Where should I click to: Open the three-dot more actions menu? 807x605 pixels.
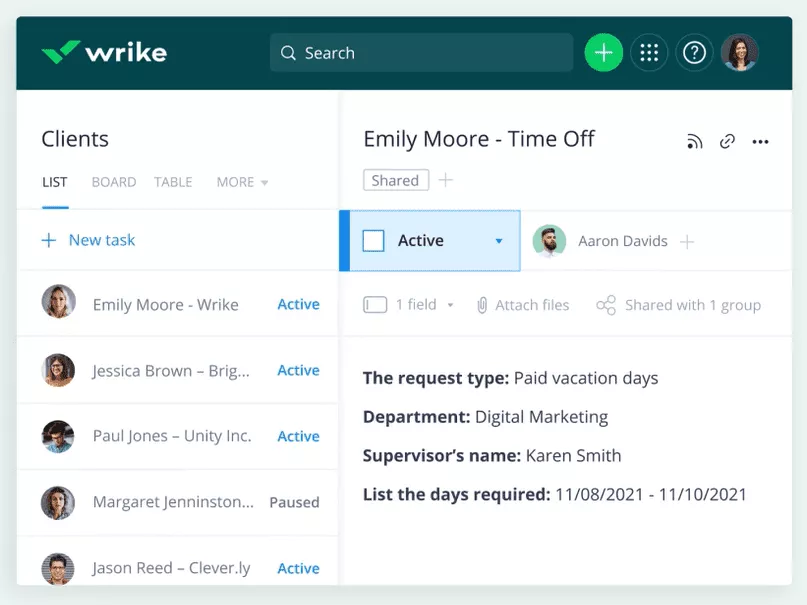point(760,141)
